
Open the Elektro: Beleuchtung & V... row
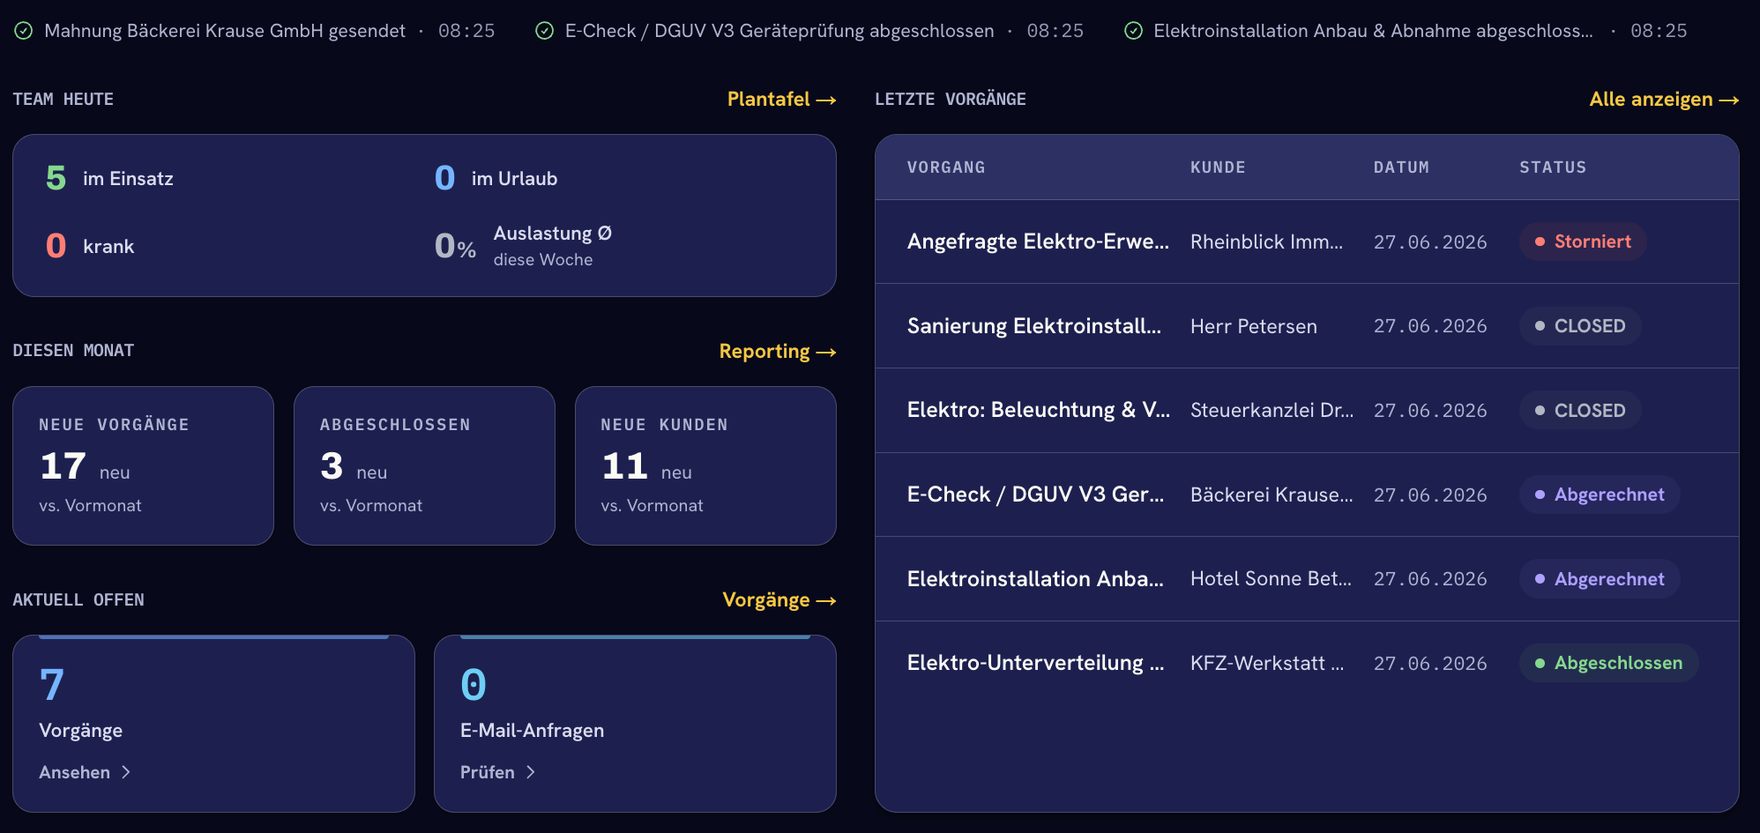(x=1307, y=410)
